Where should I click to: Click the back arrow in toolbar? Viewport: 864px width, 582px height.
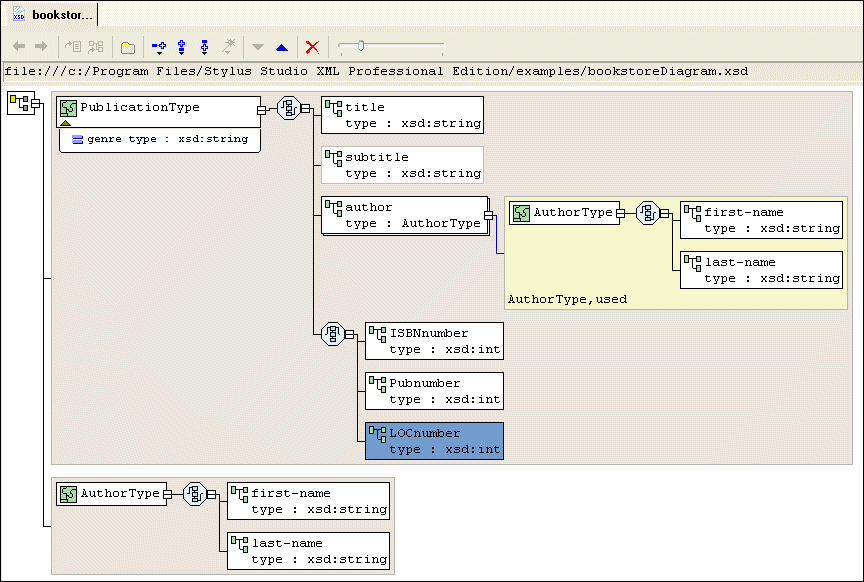coord(19,47)
